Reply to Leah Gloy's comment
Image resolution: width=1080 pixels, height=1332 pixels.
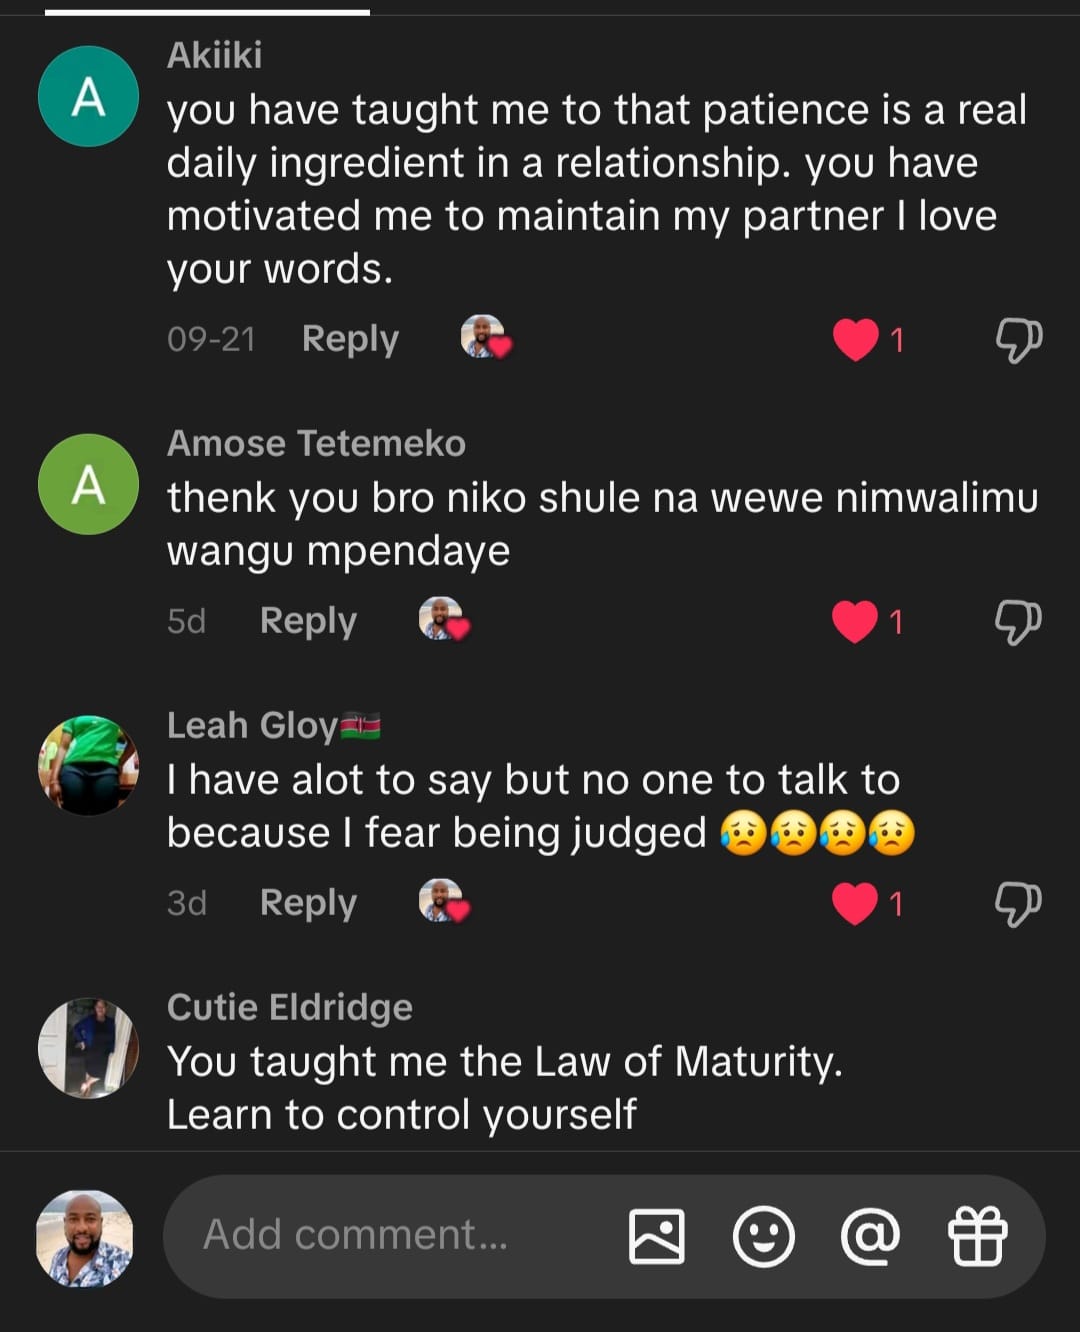click(308, 904)
